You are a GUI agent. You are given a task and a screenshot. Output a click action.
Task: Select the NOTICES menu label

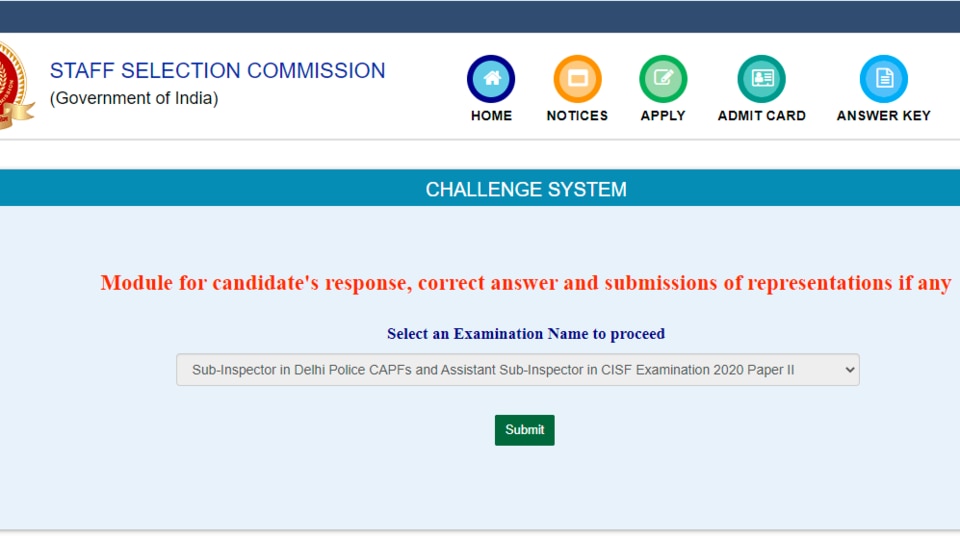577,116
